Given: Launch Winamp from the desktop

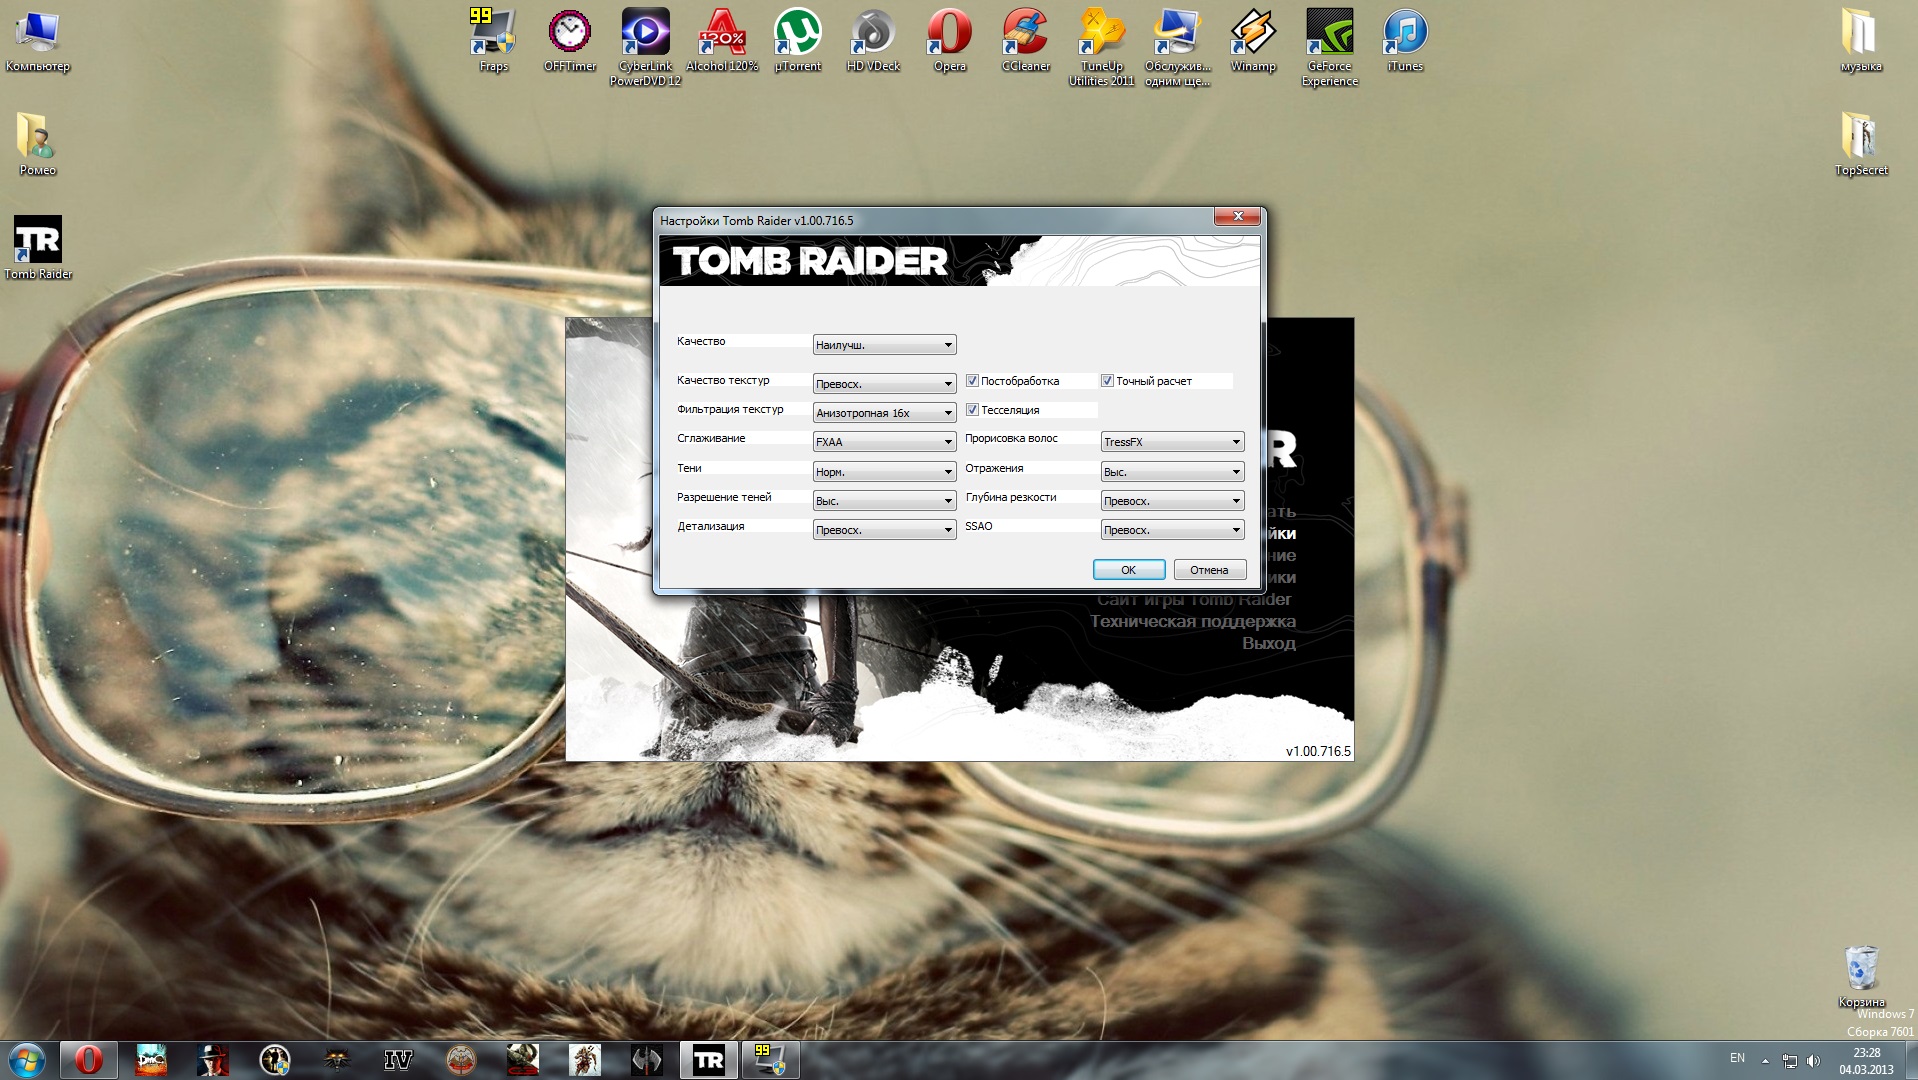Looking at the screenshot, I should point(1253,41).
